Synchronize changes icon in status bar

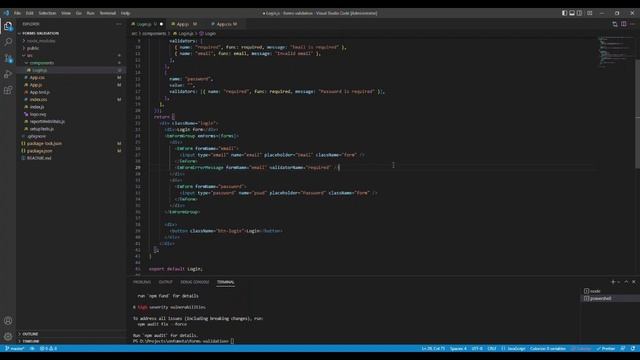pos(32,349)
